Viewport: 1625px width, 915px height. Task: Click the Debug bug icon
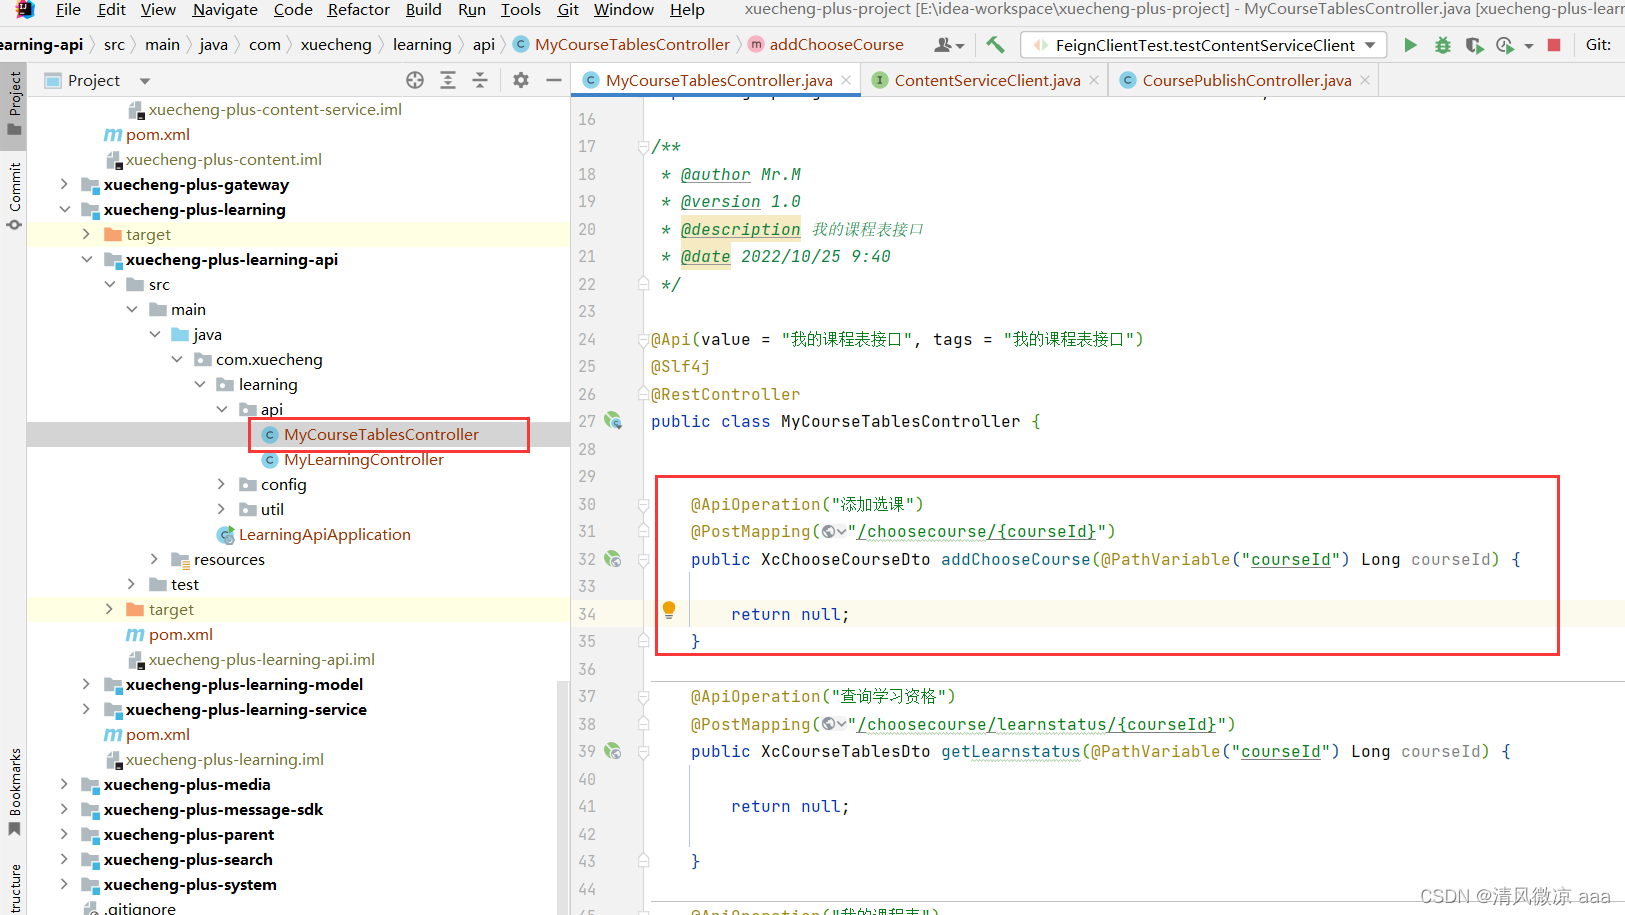point(1442,45)
